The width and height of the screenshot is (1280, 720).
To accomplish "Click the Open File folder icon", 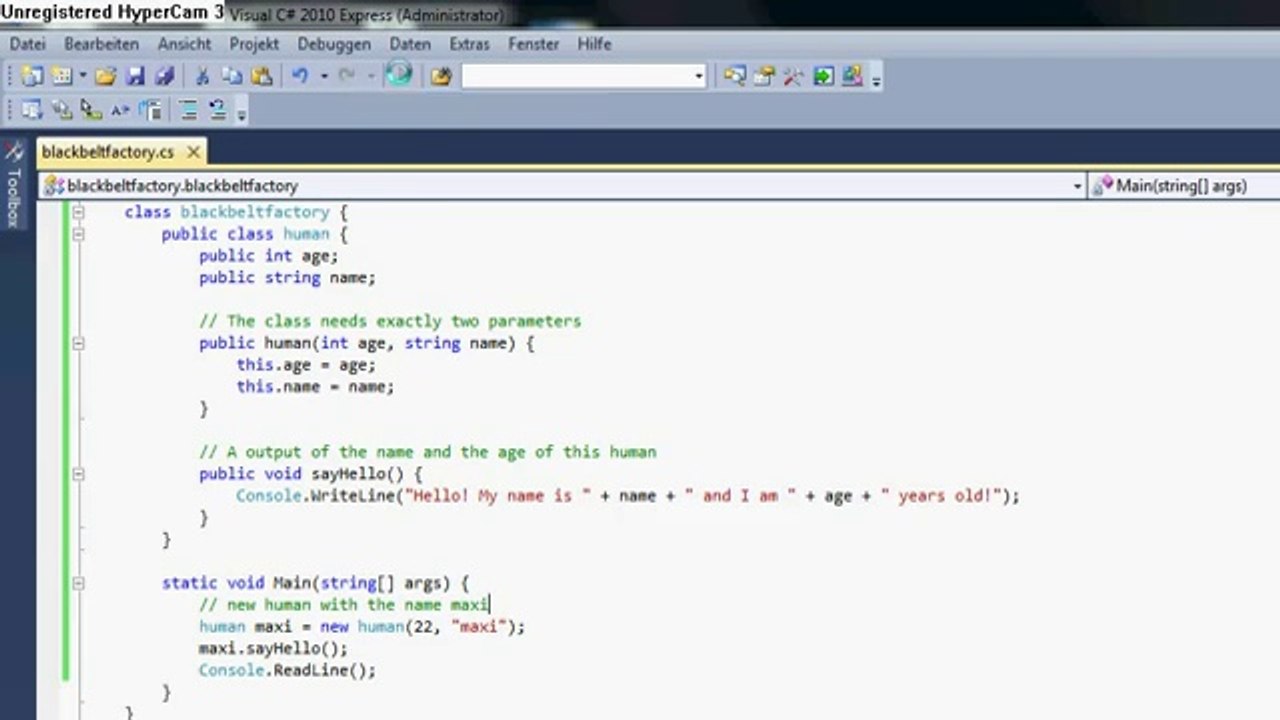I will pos(106,76).
